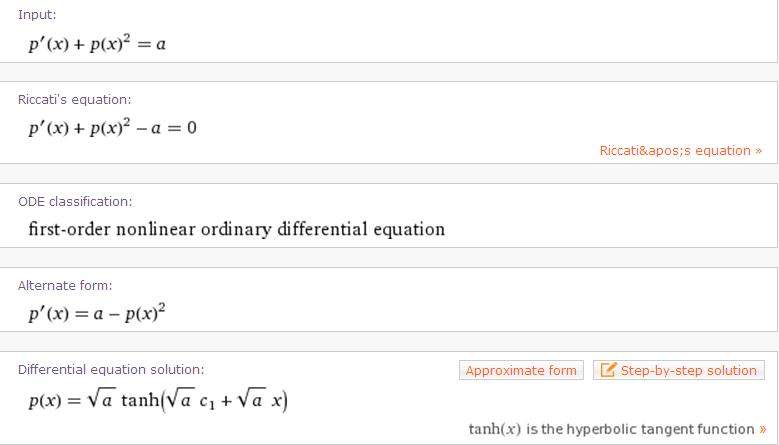Click the "Riccati's equation:" pod heading
This screenshot has height=445, width=779.
[x=74, y=100]
